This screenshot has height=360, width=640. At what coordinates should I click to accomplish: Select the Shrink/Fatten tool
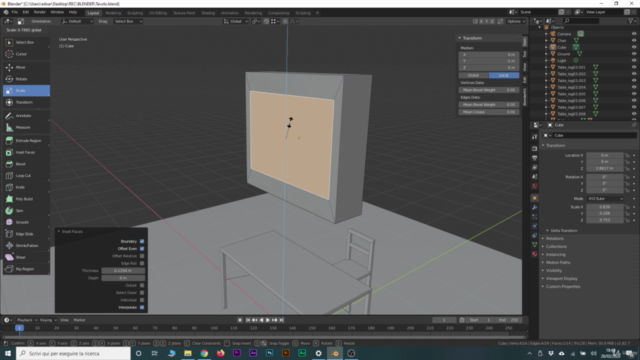coord(26,246)
